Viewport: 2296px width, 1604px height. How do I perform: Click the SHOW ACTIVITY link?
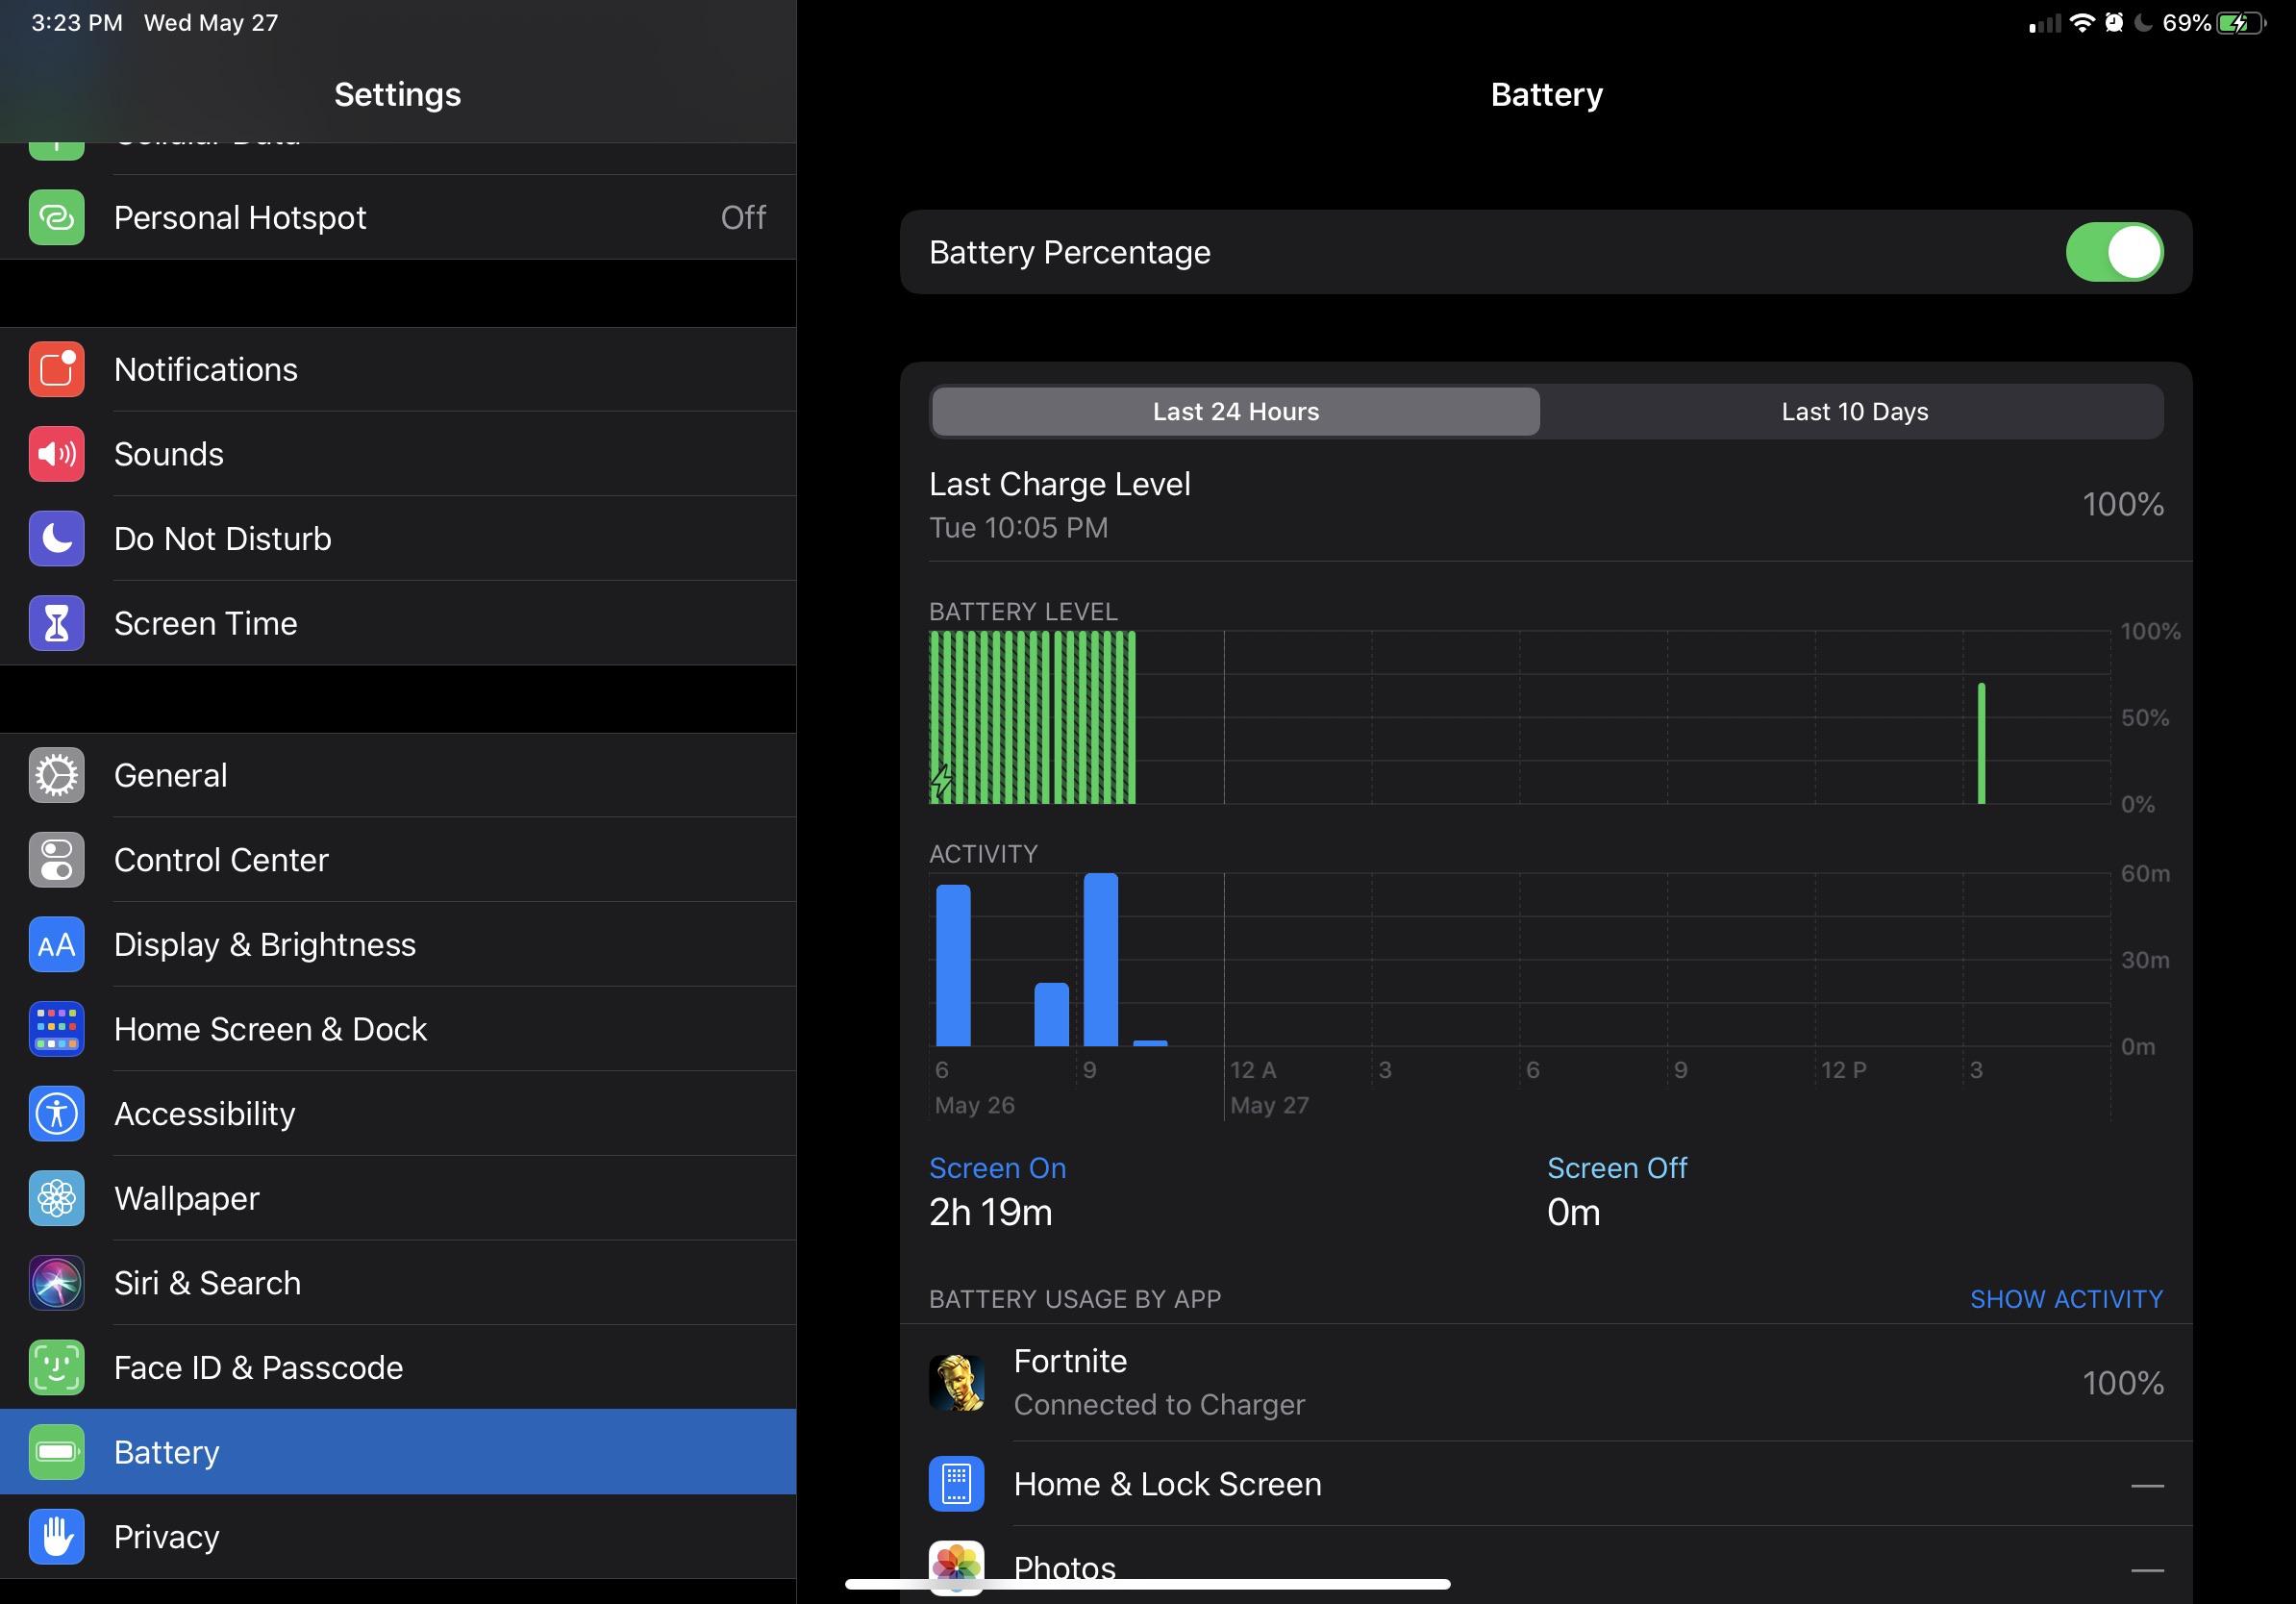(x=2065, y=1298)
